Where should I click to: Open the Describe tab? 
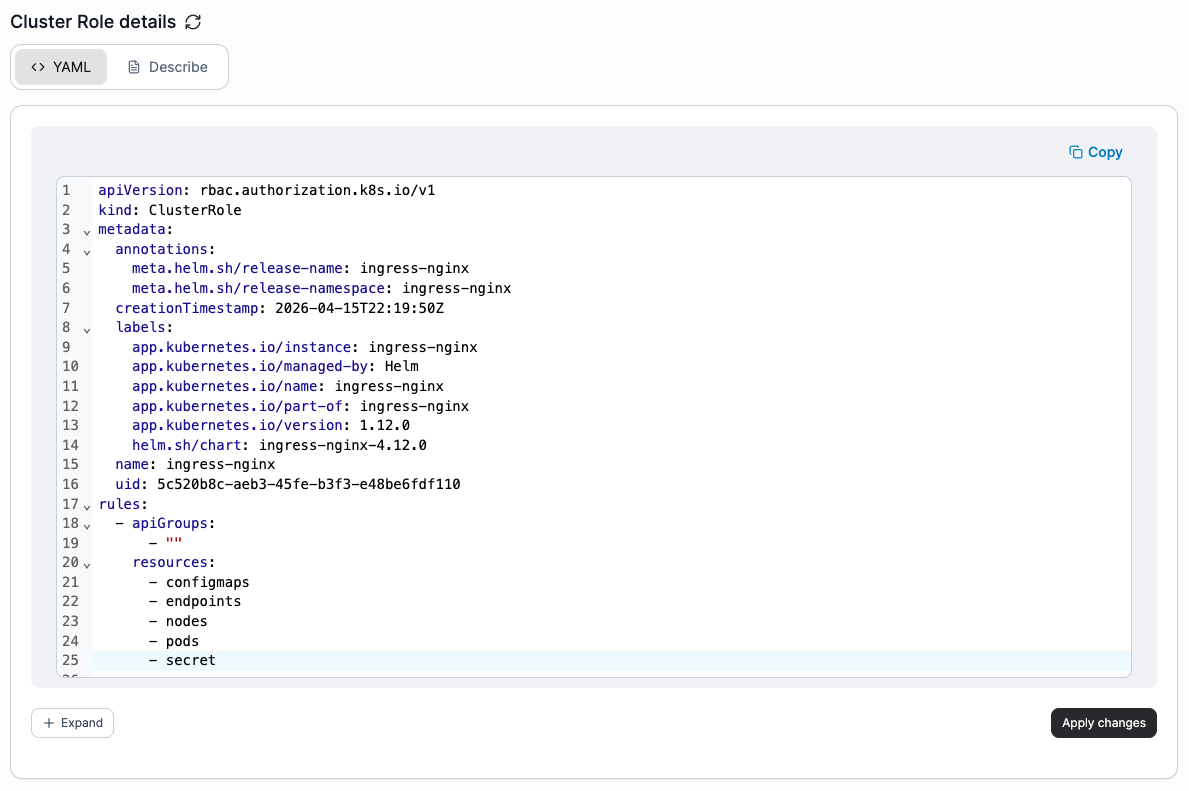(x=168, y=67)
